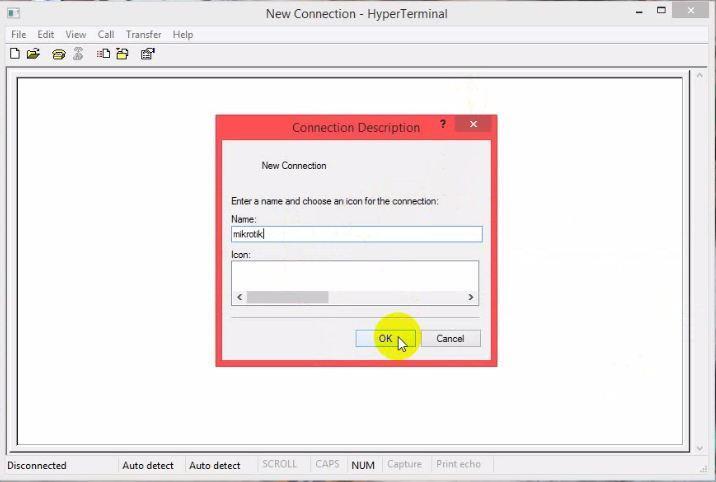Click the icon list horizontal scrollbar thumb

pos(287,297)
